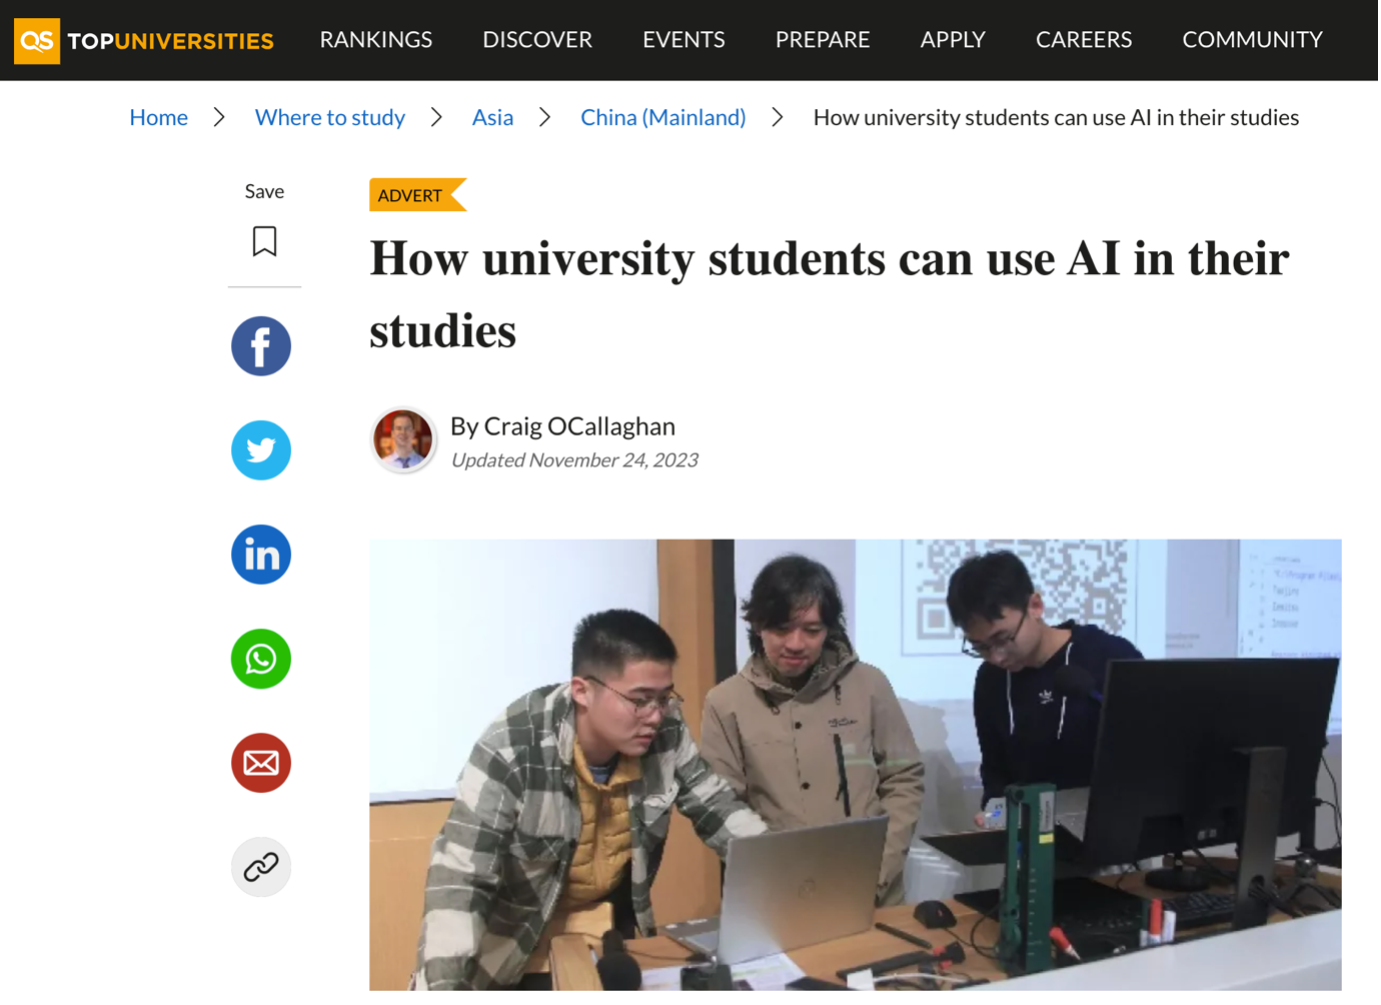The height and width of the screenshot is (1005, 1381).
Task: Open the QS TopUniversities logo homepage
Action: click(144, 41)
